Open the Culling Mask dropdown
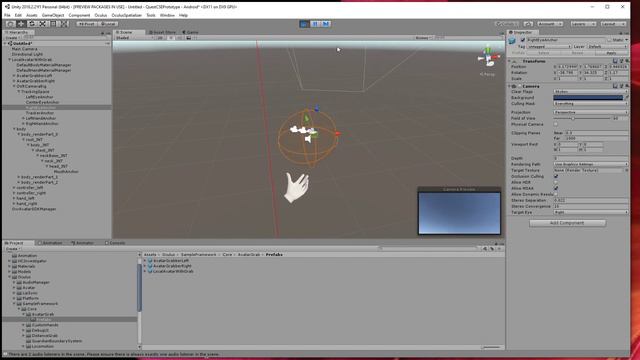Image resolution: width=640 pixels, height=360 pixels. 591,104
